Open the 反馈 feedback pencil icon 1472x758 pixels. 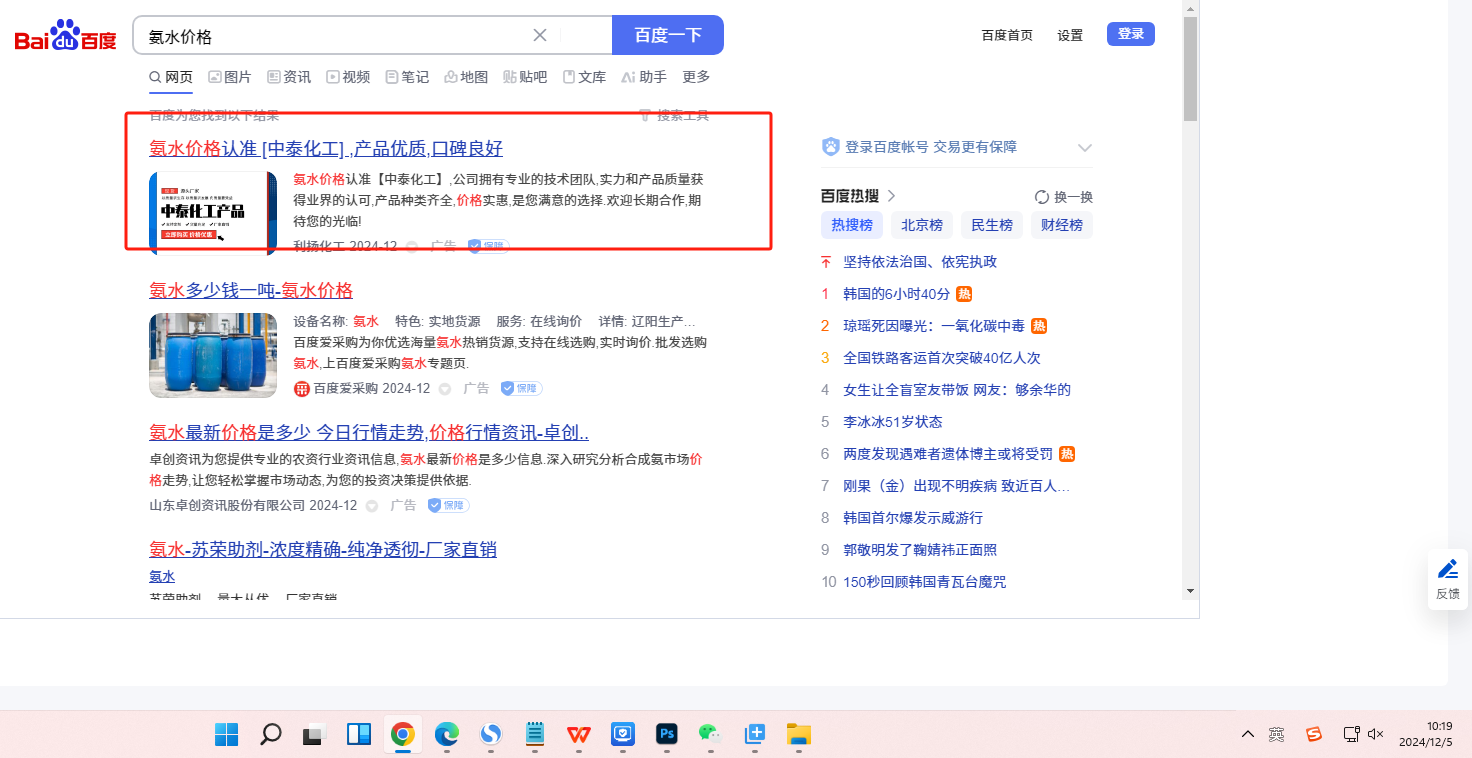(1447, 569)
